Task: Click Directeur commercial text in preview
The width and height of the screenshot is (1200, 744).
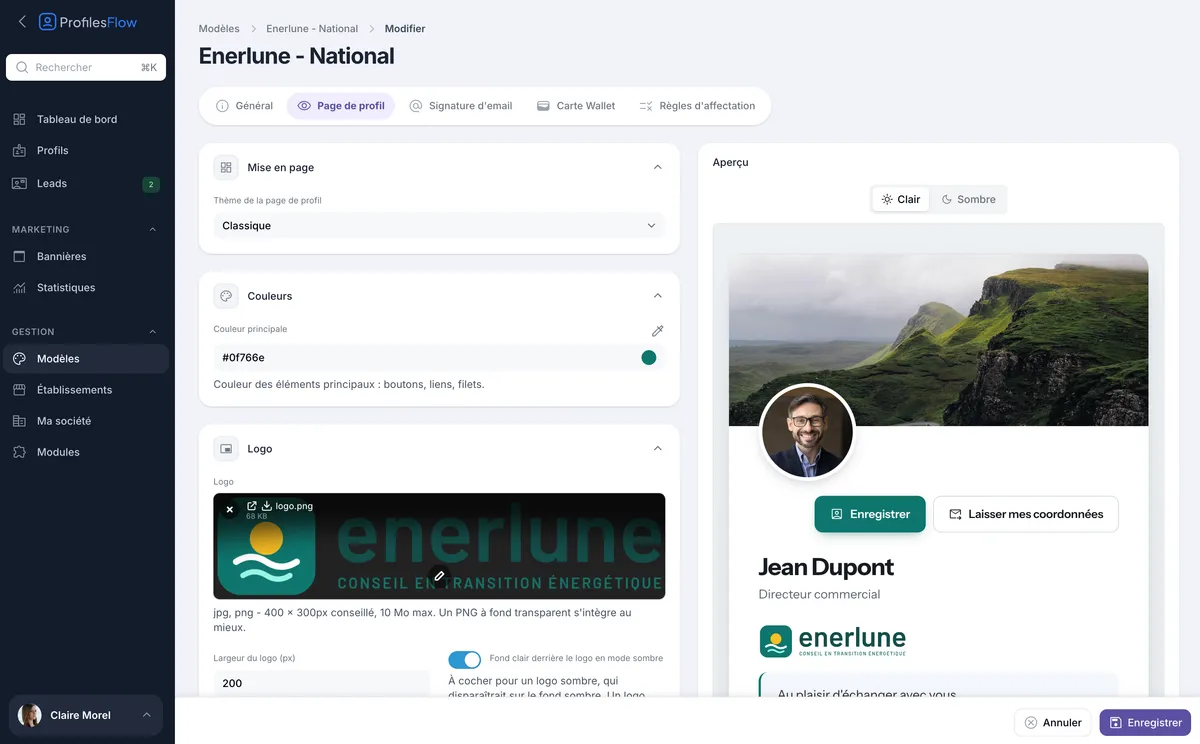Action: coord(819,594)
